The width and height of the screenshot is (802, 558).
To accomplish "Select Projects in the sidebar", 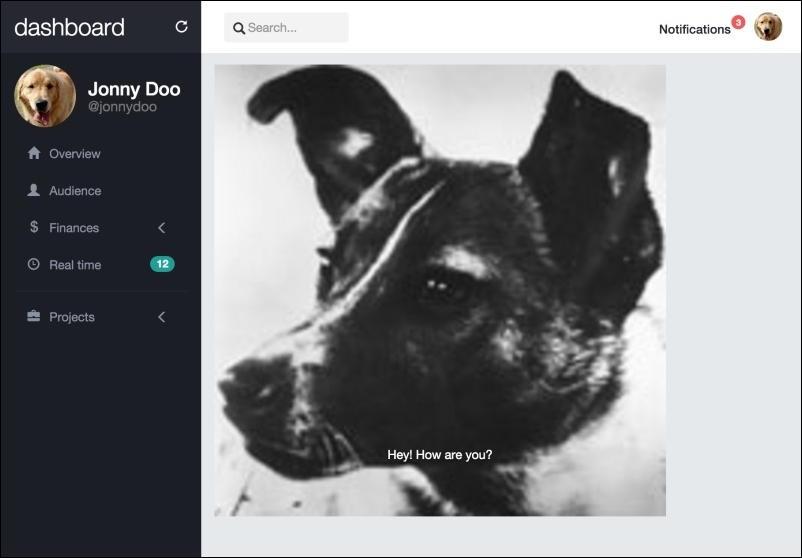I will 72,317.
